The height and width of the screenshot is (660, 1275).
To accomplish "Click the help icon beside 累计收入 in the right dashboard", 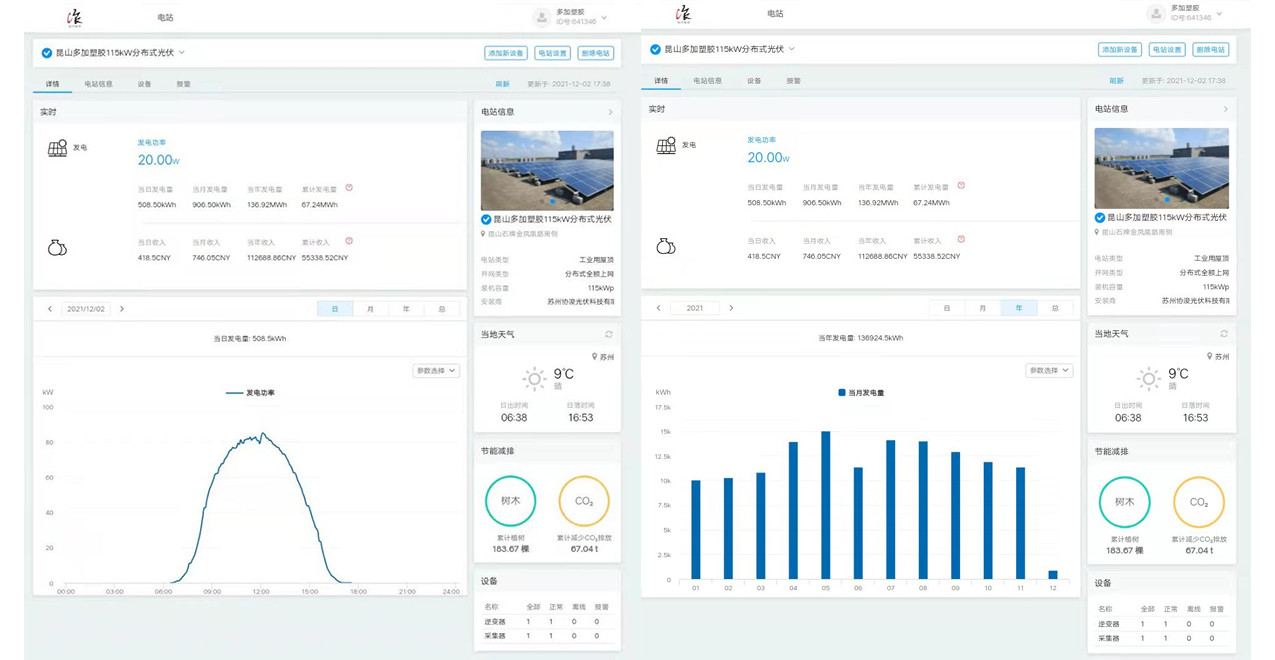I will click(961, 239).
